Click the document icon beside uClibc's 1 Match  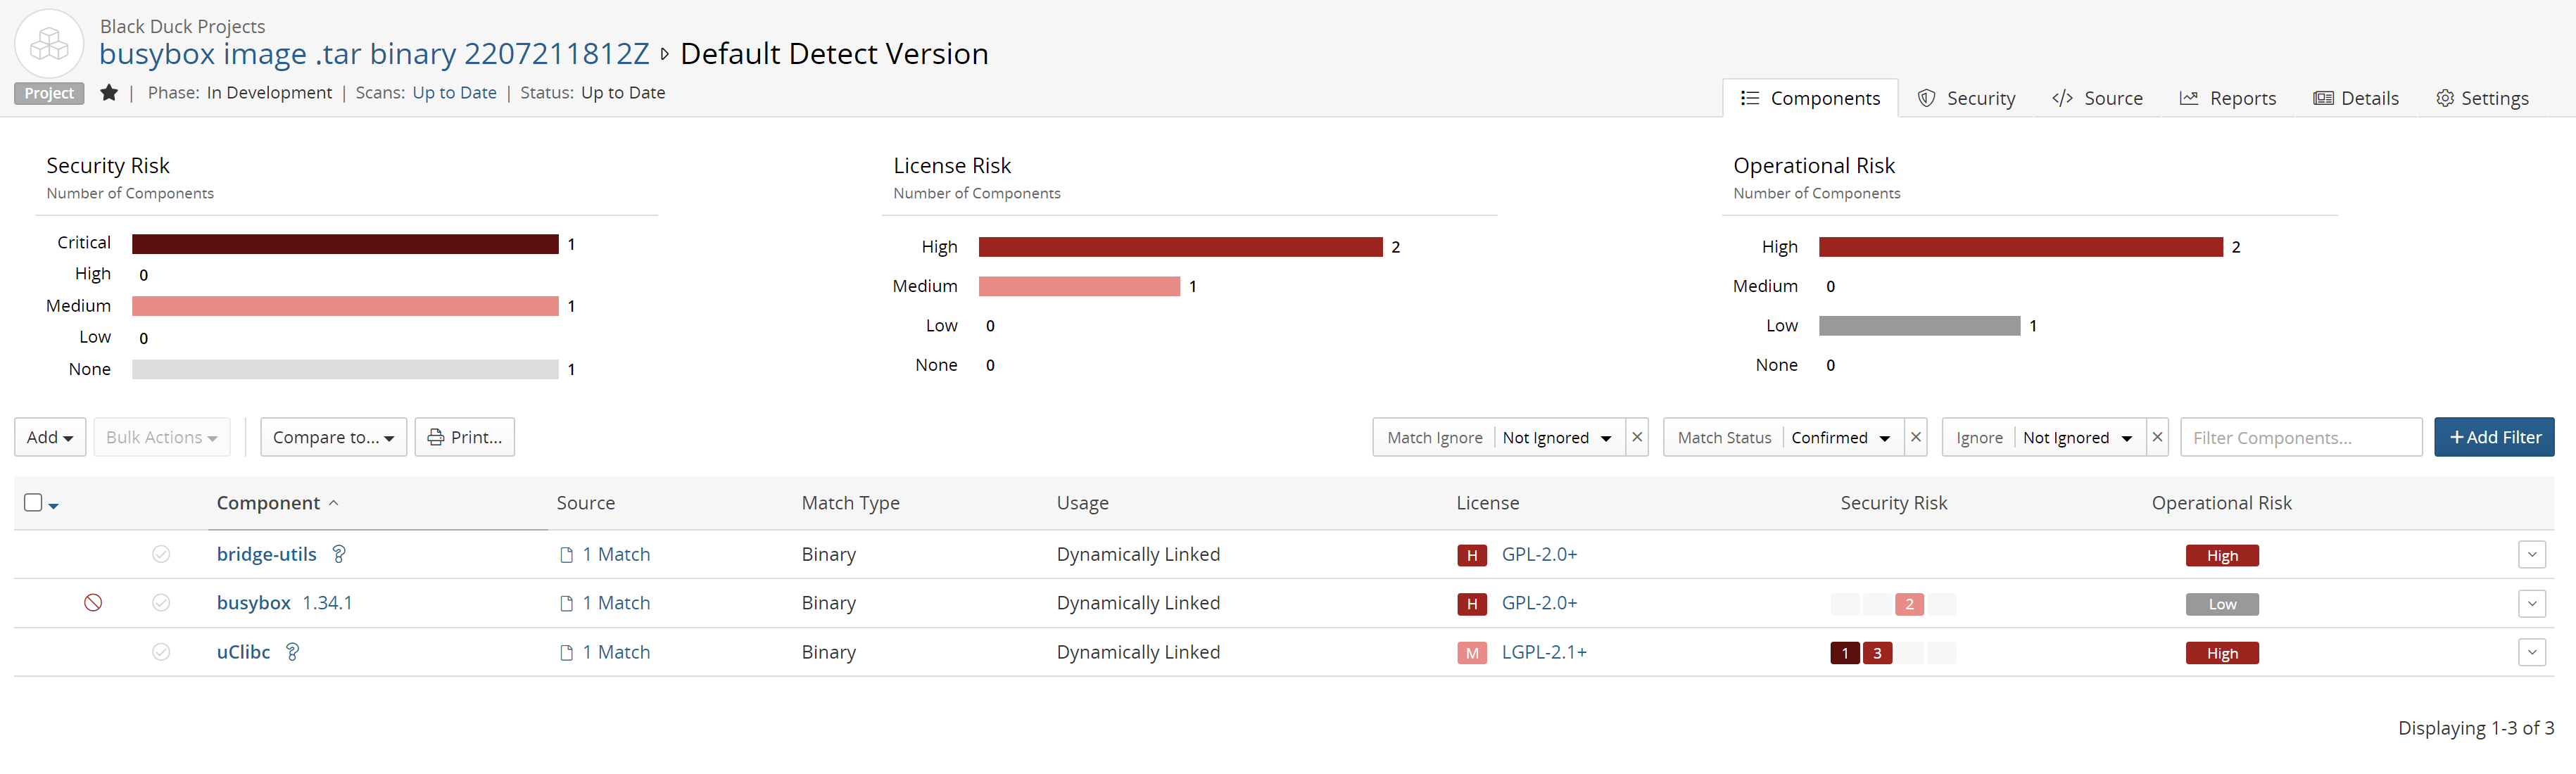point(567,651)
